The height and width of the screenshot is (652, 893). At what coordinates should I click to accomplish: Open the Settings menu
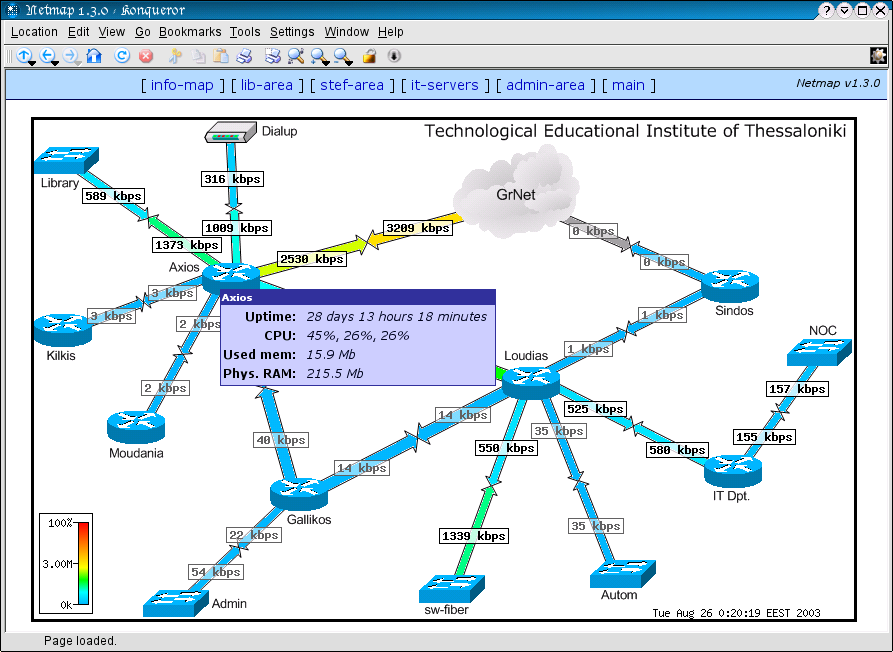(292, 32)
